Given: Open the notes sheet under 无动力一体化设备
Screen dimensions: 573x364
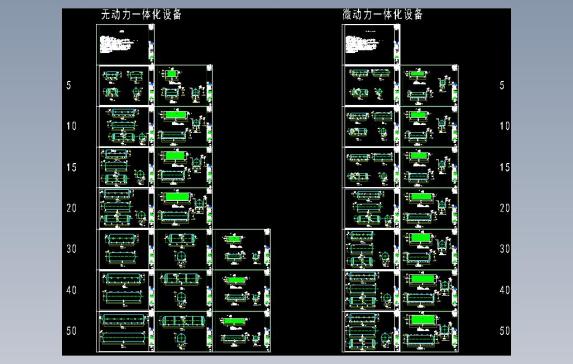Looking at the screenshot, I should (125, 45).
